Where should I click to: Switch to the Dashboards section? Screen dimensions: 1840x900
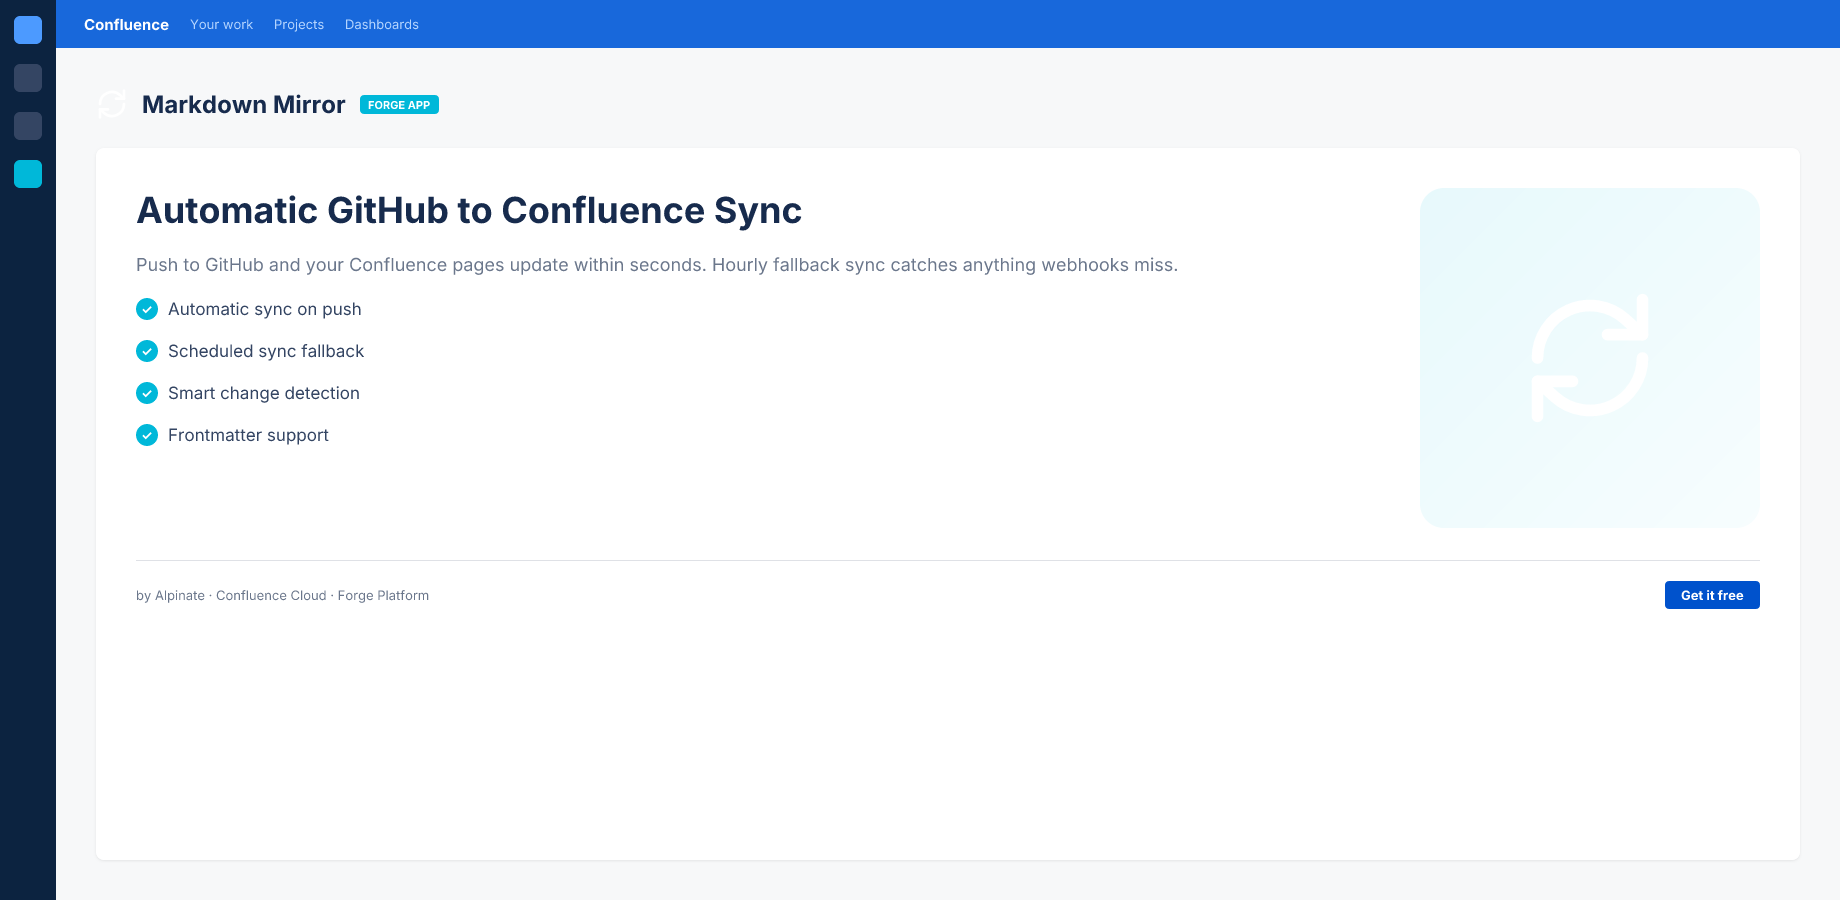click(381, 24)
